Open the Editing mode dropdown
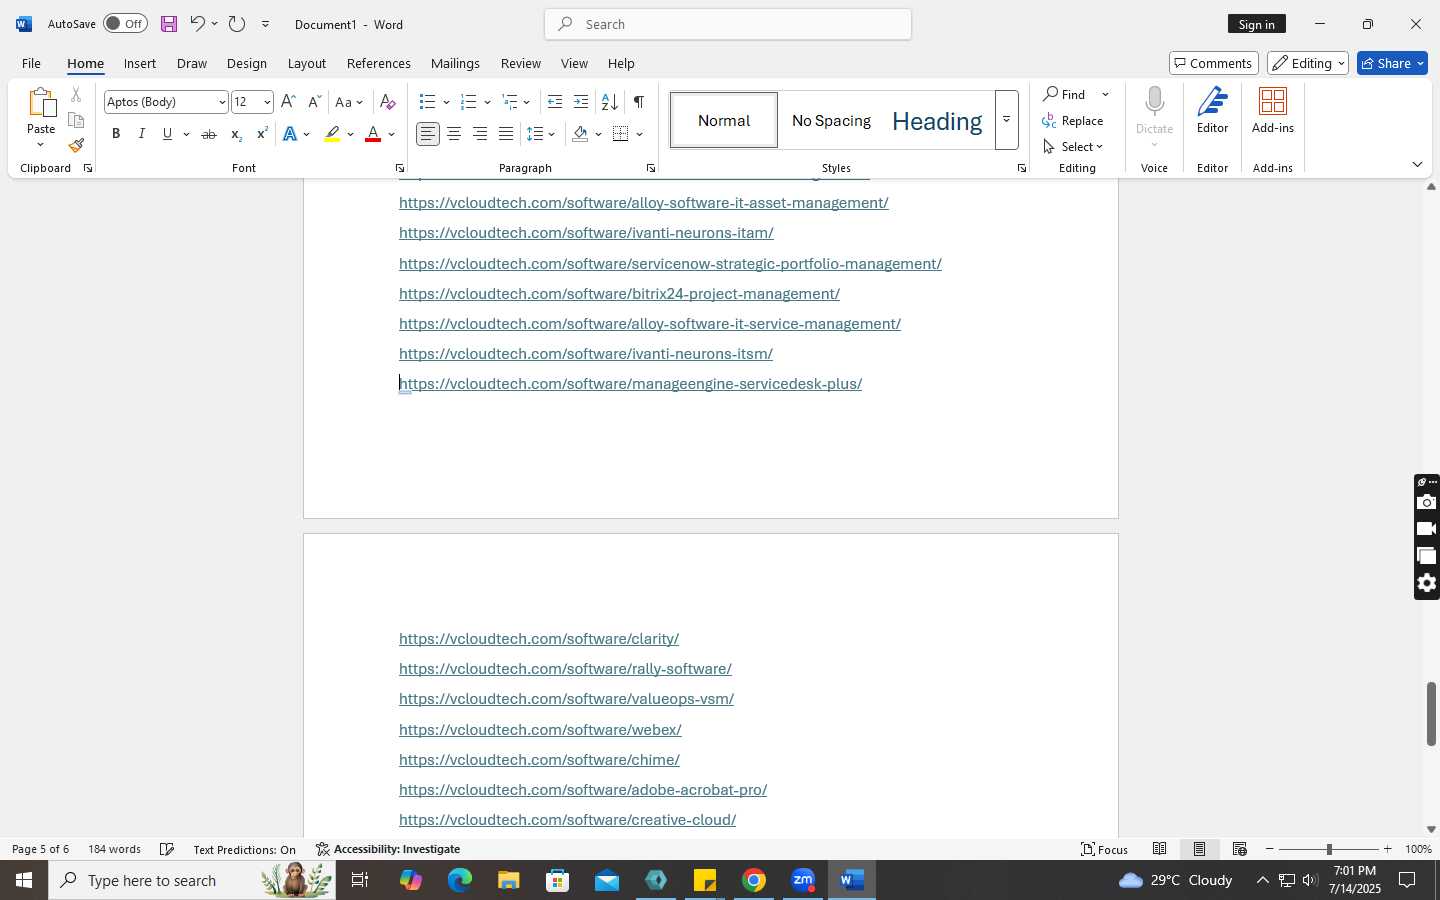 tap(1308, 63)
